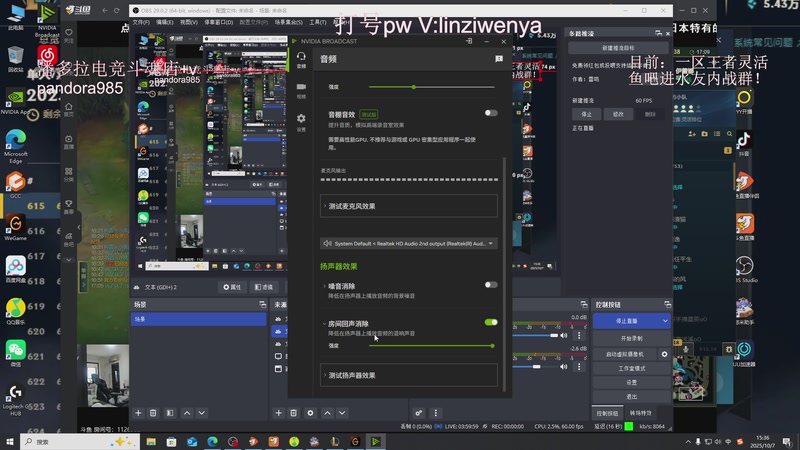The height and width of the screenshot is (450, 800).
Task: Open Windows Start menu
Action: [x=9, y=441]
